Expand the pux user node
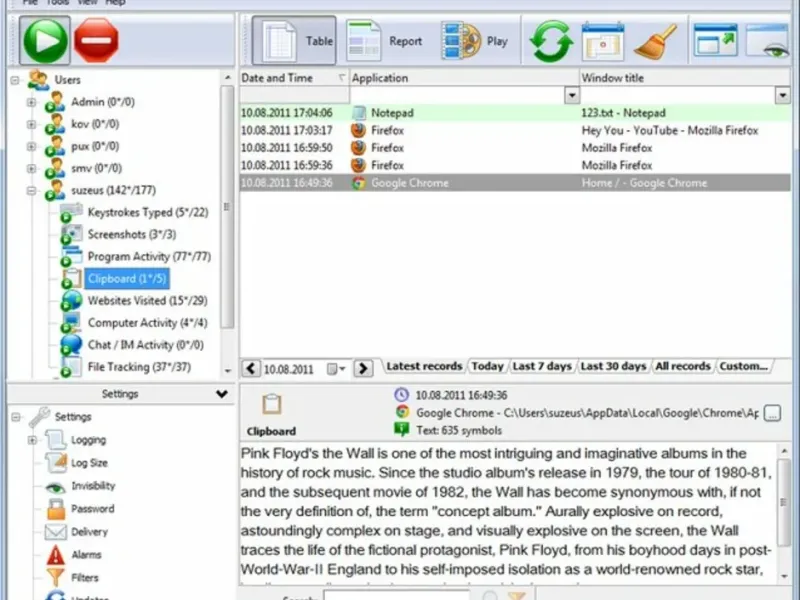Screen dimensions: 800x600 tap(32, 146)
